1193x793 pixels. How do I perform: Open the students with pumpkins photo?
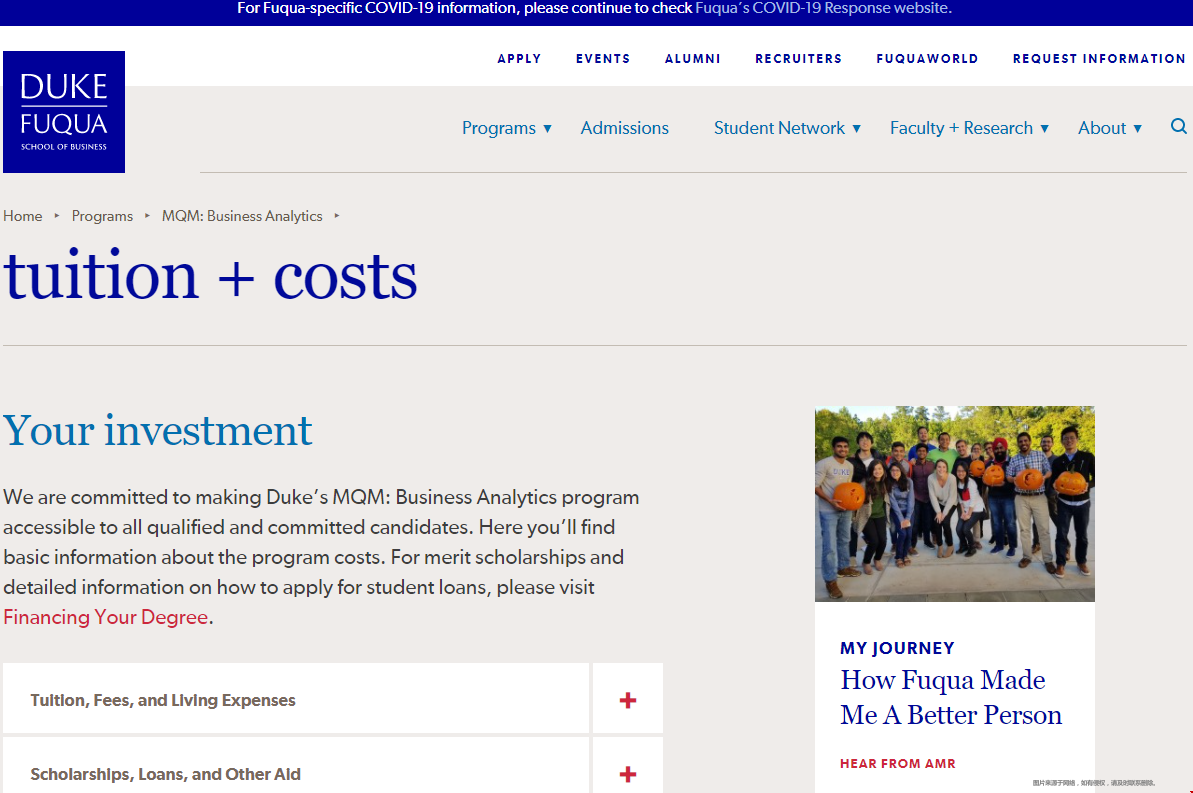(x=954, y=503)
